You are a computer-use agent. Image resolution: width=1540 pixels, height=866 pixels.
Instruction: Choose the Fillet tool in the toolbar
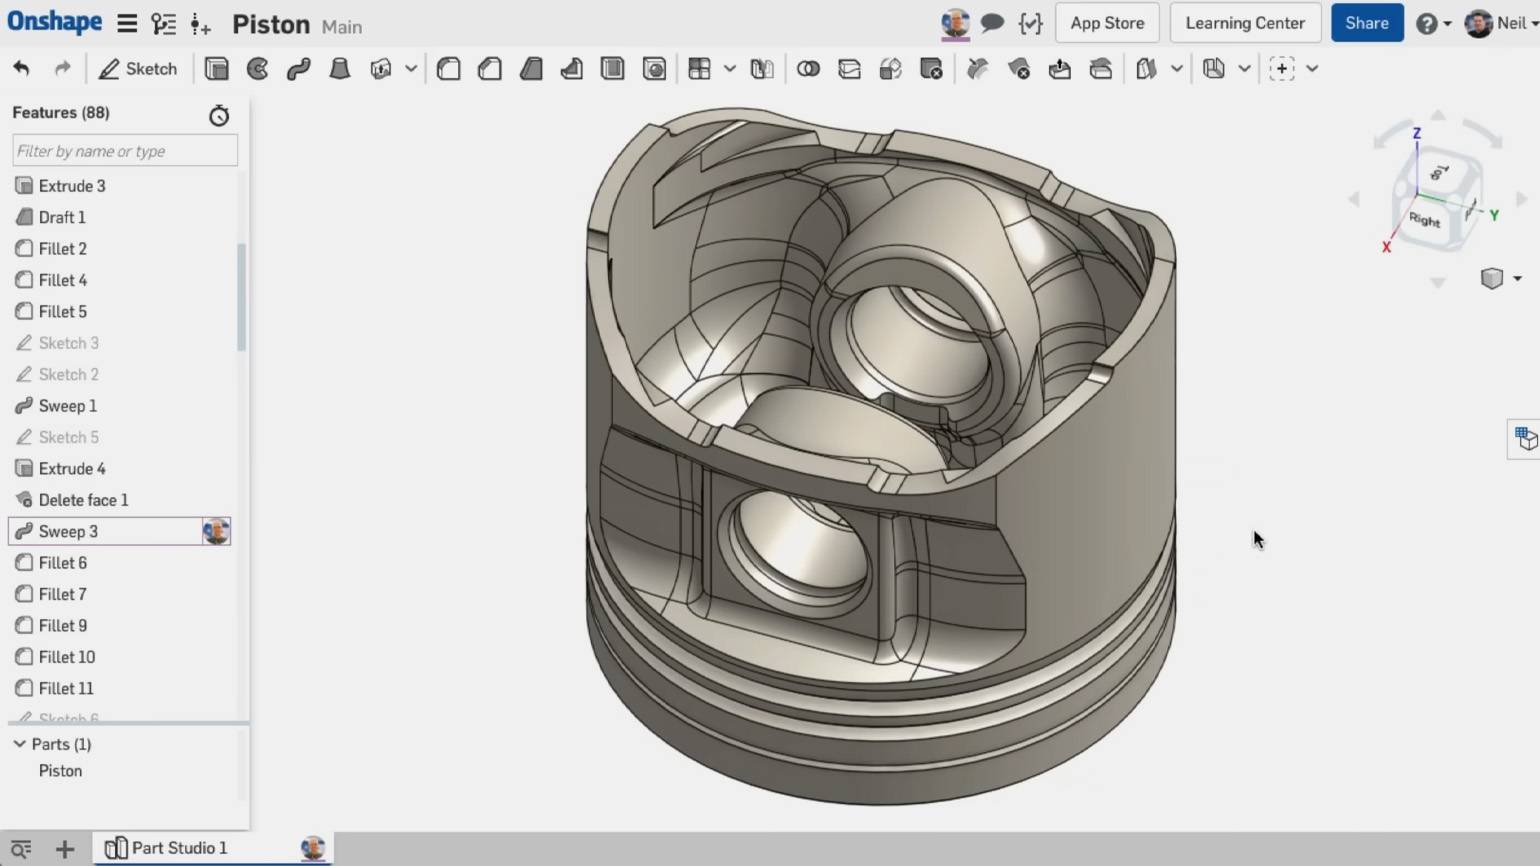tap(449, 69)
